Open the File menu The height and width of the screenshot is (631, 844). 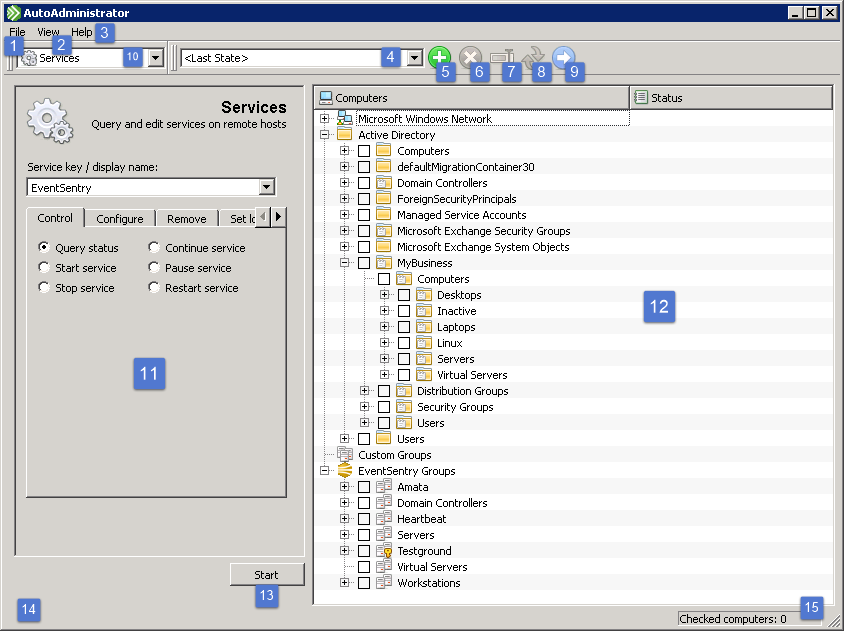pyautogui.click(x=17, y=32)
